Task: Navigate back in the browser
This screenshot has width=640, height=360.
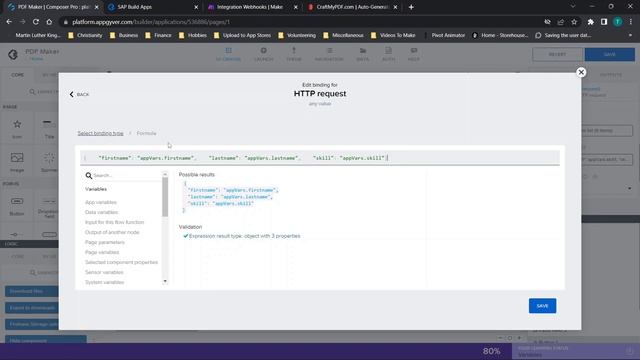Action: point(9,22)
